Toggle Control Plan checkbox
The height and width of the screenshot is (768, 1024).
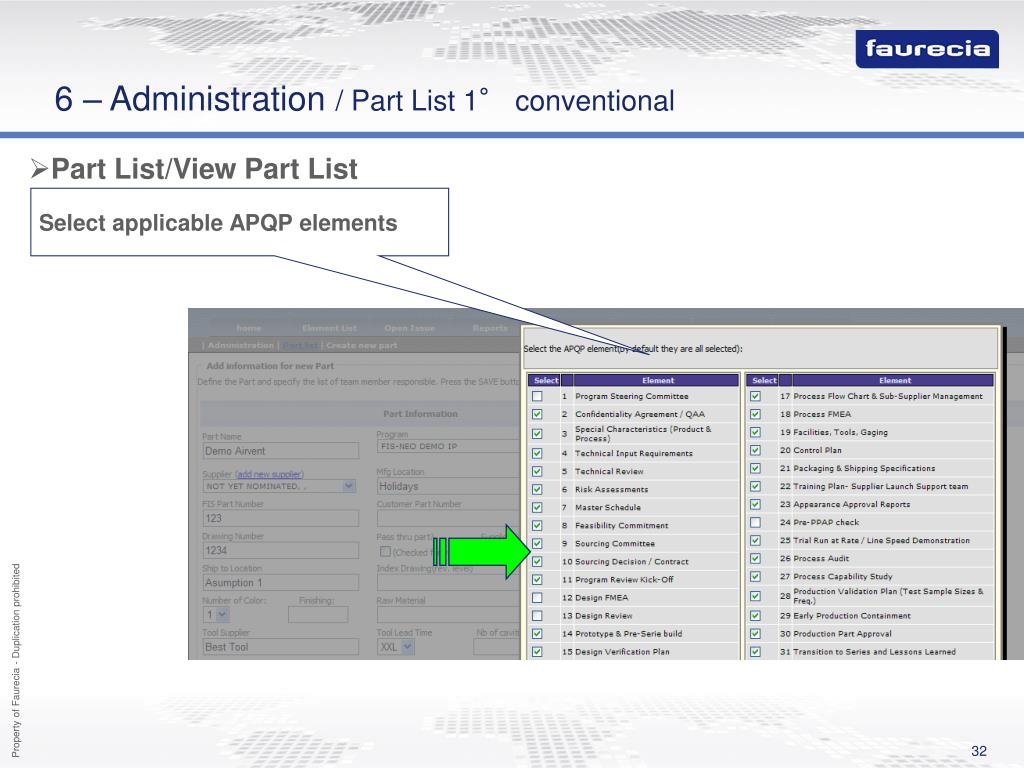pyautogui.click(x=755, y=451)
